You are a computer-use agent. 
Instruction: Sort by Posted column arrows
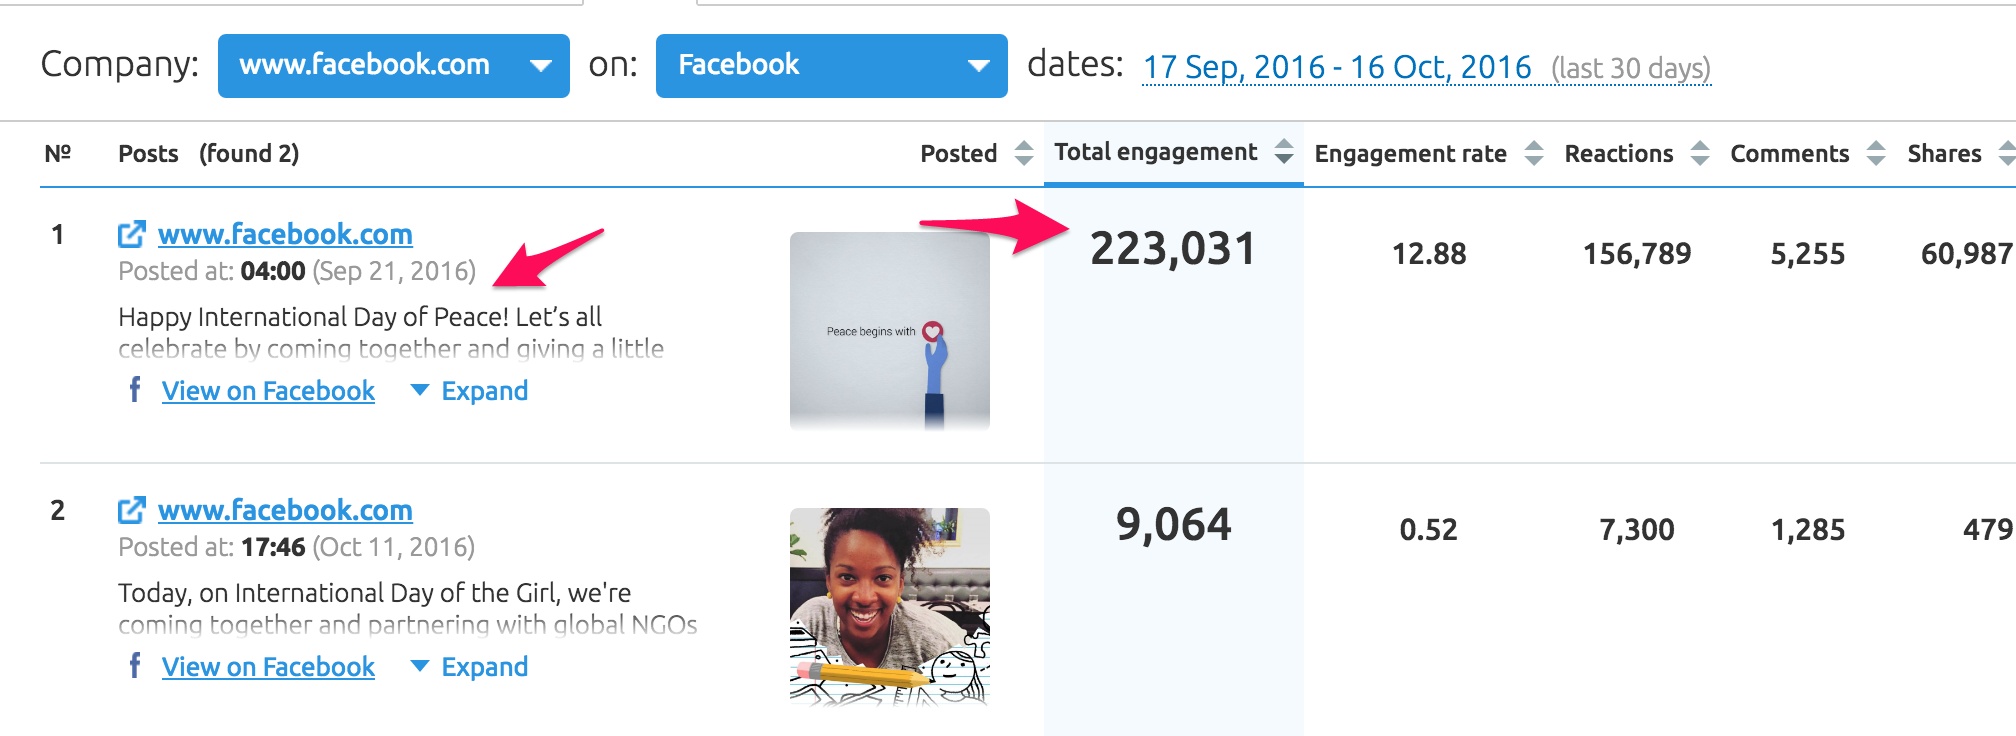(1024, 153)
